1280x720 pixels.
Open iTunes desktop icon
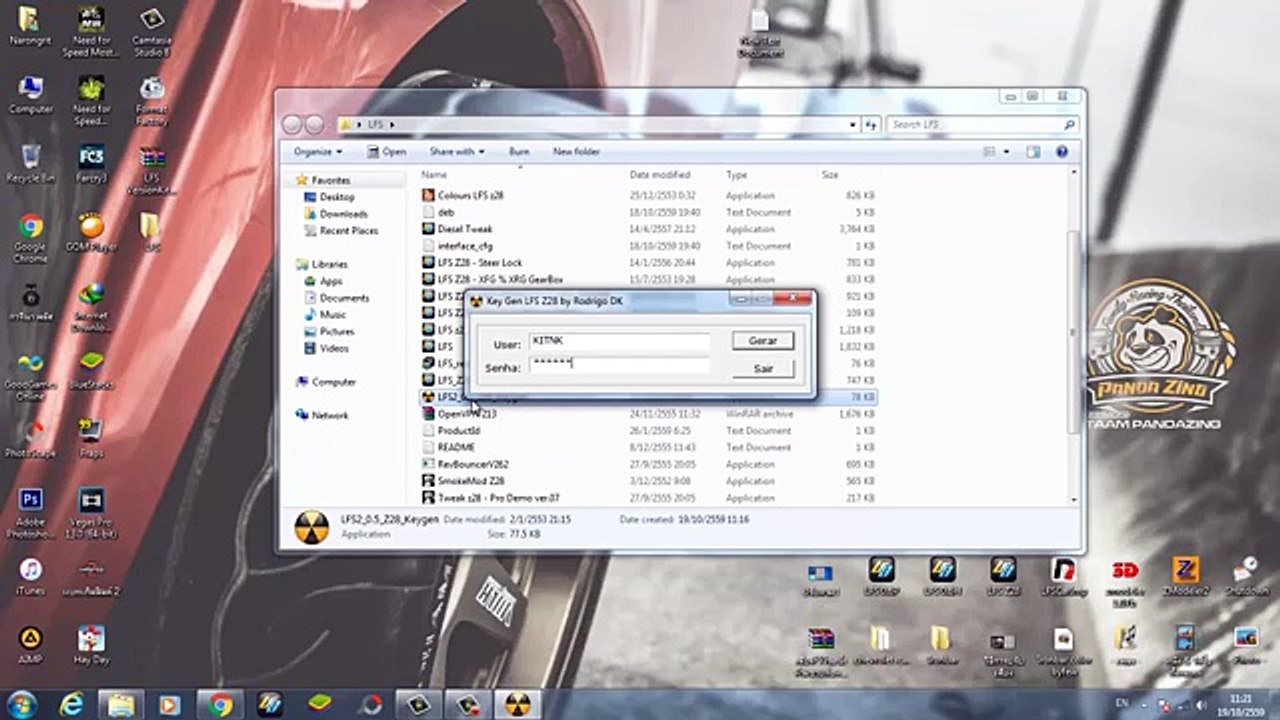[x=30, y=577]
